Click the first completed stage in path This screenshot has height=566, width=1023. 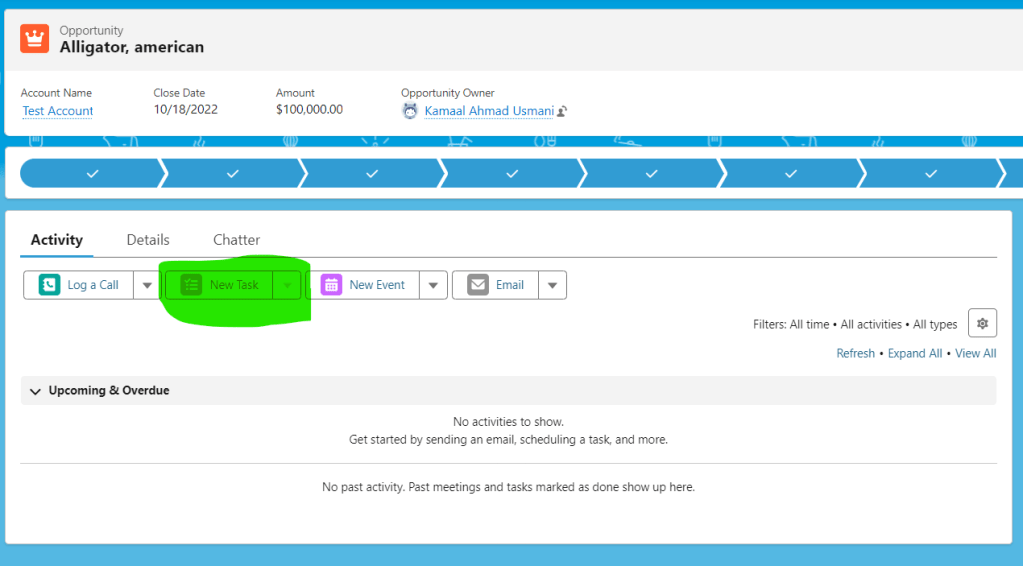[x=91, y=173]
